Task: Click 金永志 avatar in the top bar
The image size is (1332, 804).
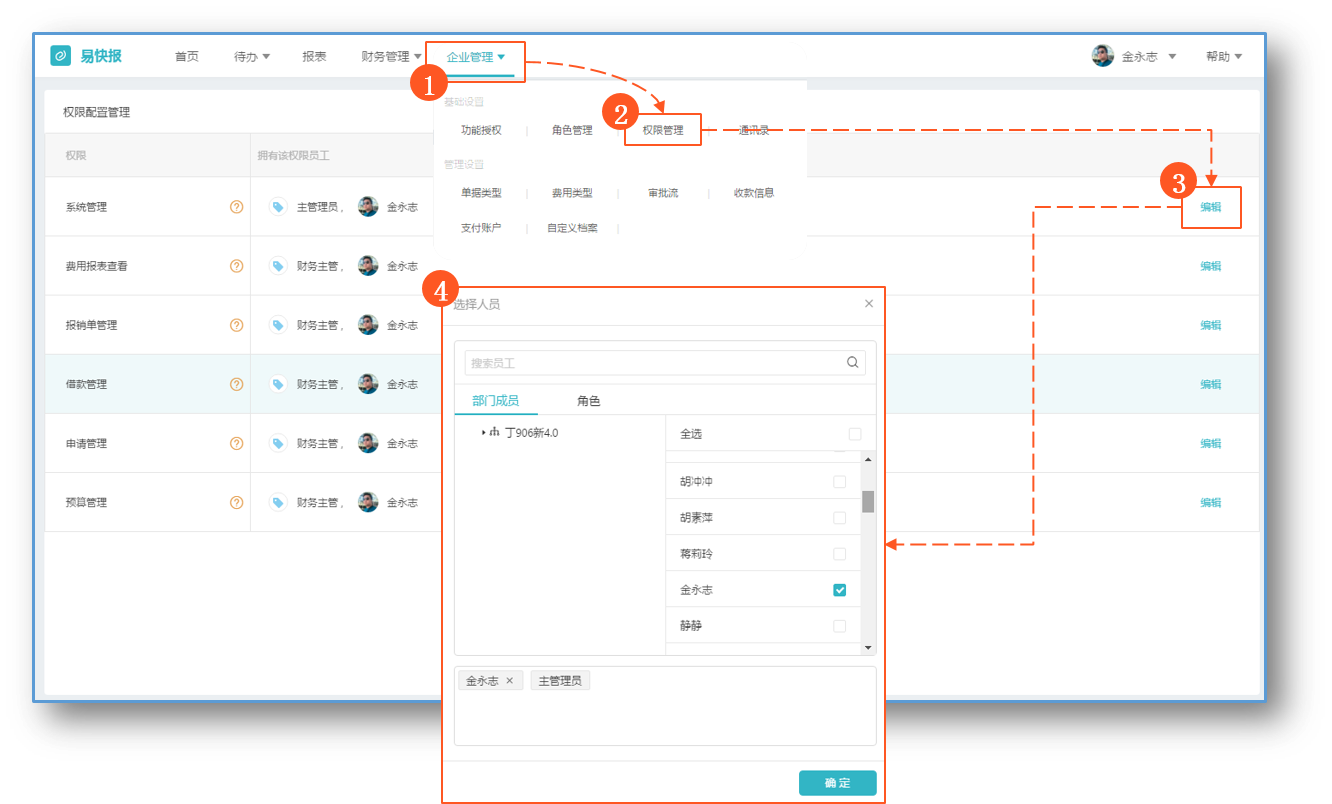Action: (1103, 56)
